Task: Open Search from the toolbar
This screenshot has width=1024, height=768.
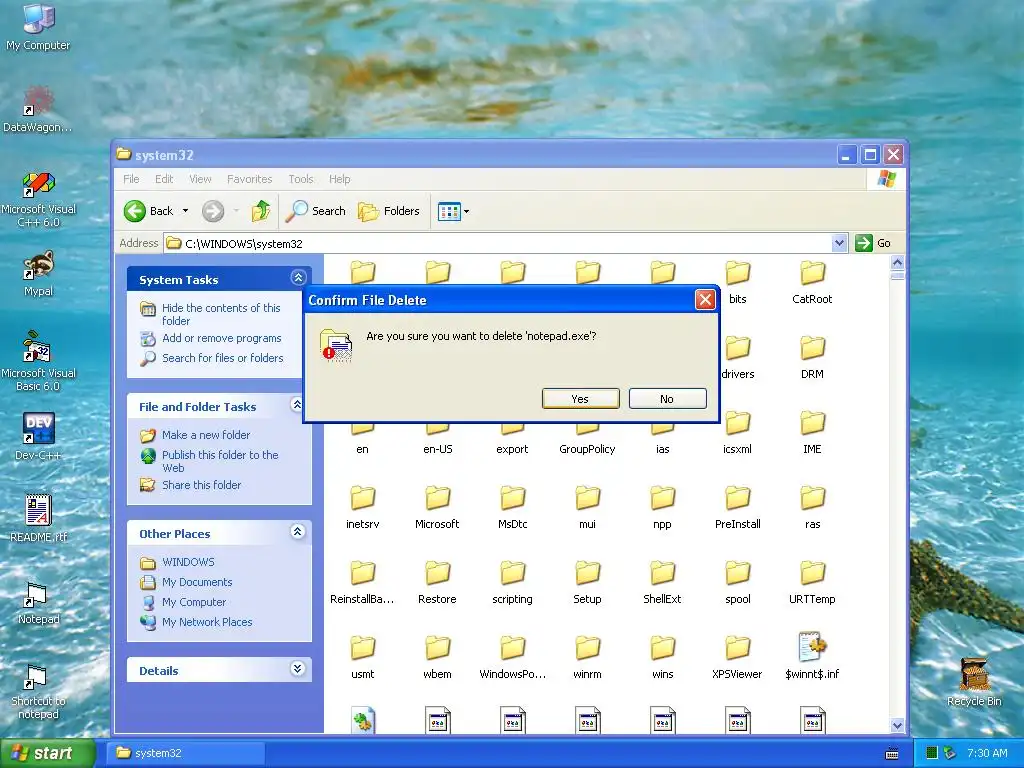Action: point(316,211)
